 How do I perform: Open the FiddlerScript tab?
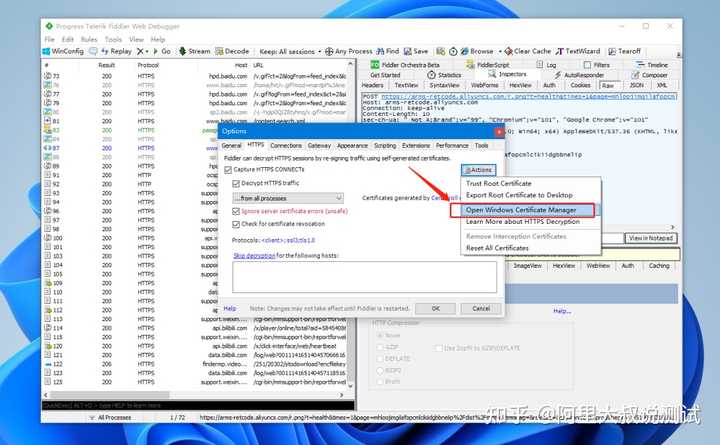[x=488, y=65]
